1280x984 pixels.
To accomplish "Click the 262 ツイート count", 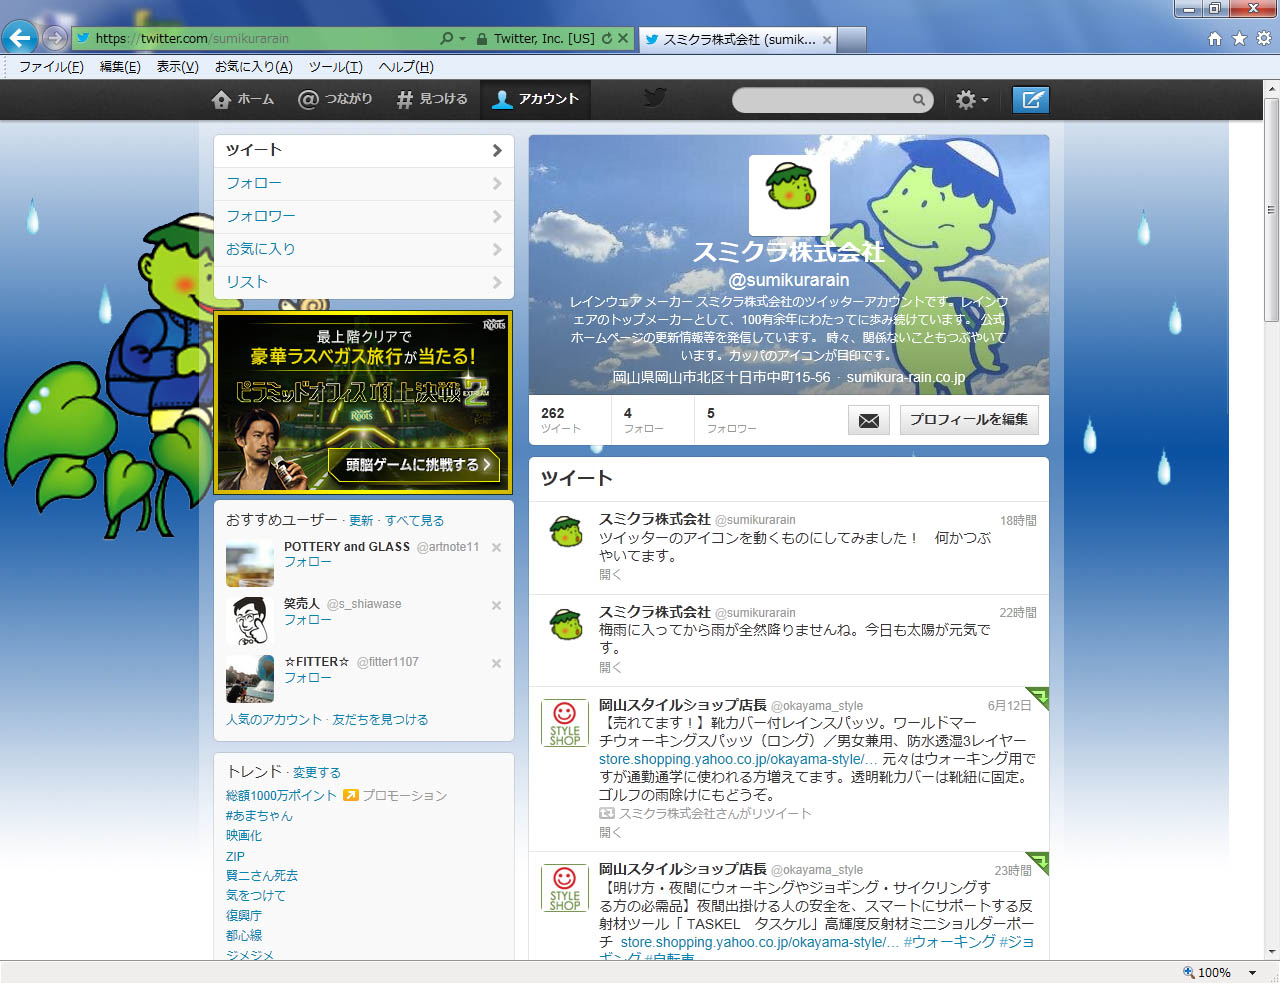I will click(561, 420).
